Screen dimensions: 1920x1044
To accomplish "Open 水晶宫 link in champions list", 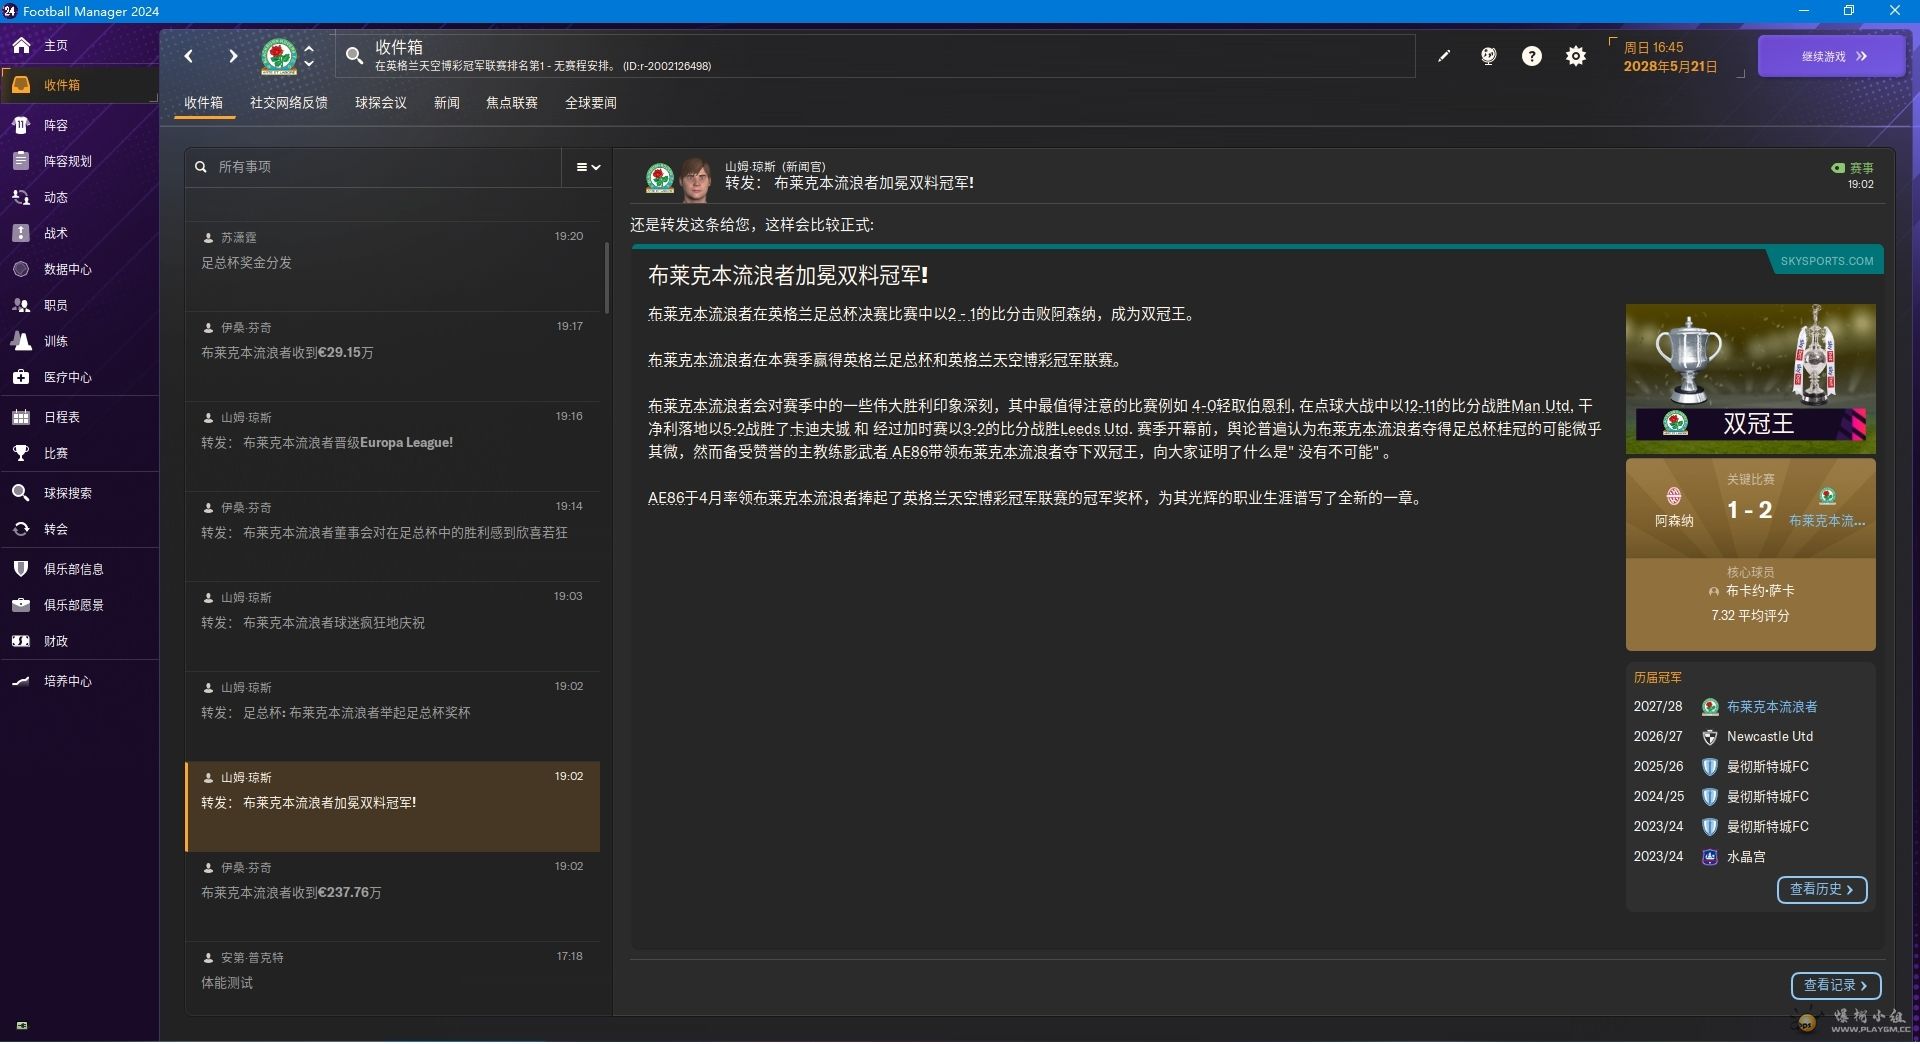I will pos(1746,857).
